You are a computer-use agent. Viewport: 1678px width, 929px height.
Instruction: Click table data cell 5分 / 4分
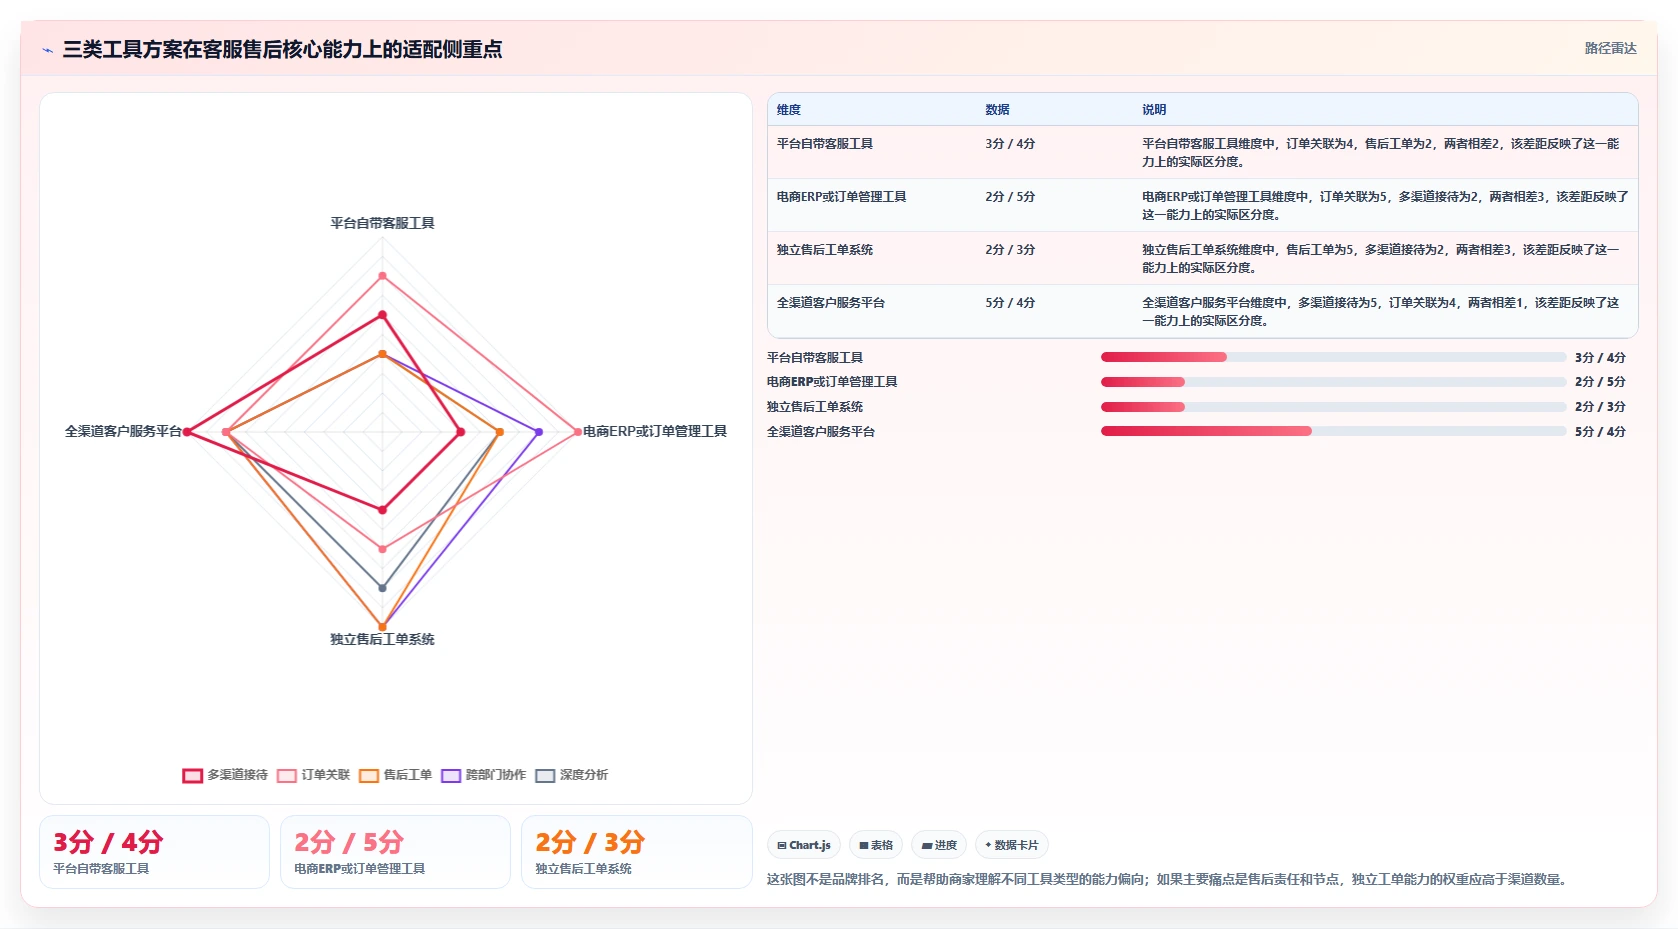pos(1010,303)
